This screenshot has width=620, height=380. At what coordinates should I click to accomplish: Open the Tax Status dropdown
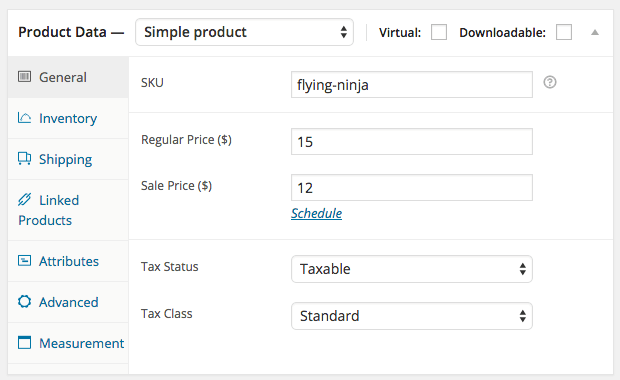(x=412, y=269)
